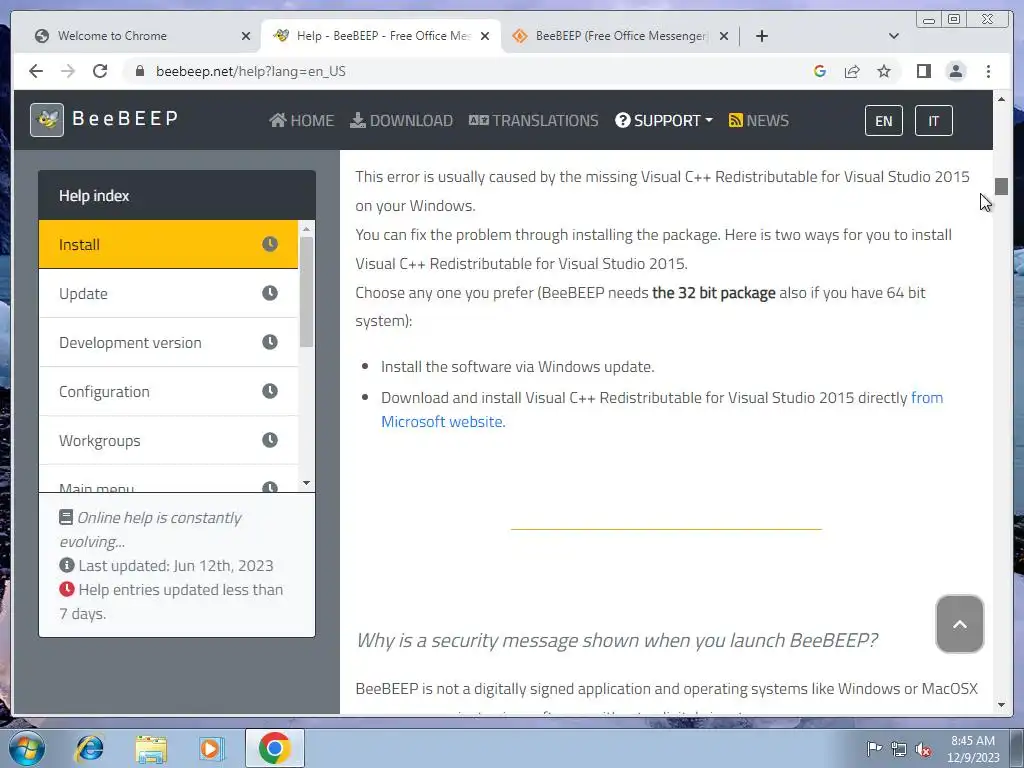
Task: Click the BeeBEEP bee logo icon
Action: pos(47,120)
